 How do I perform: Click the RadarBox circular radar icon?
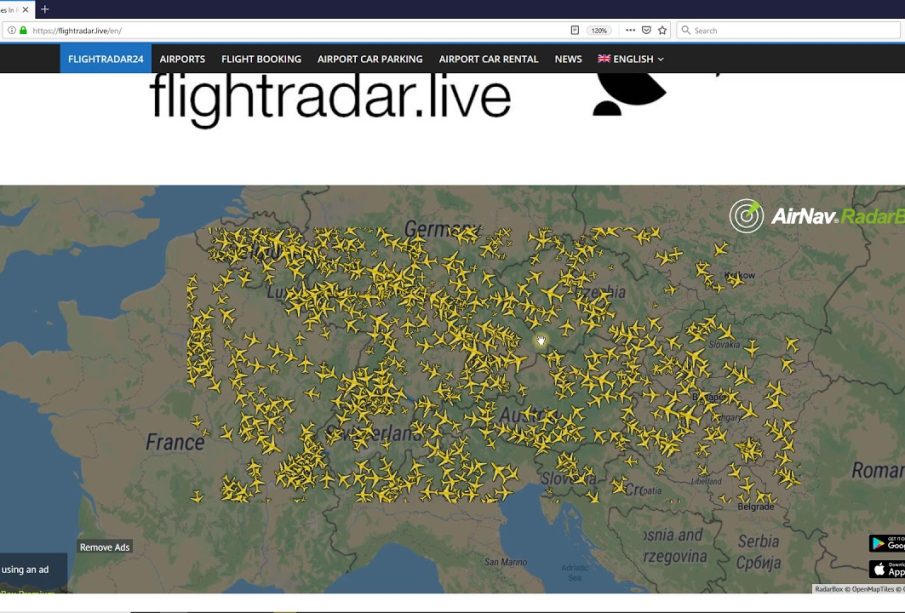coord(746,216)
